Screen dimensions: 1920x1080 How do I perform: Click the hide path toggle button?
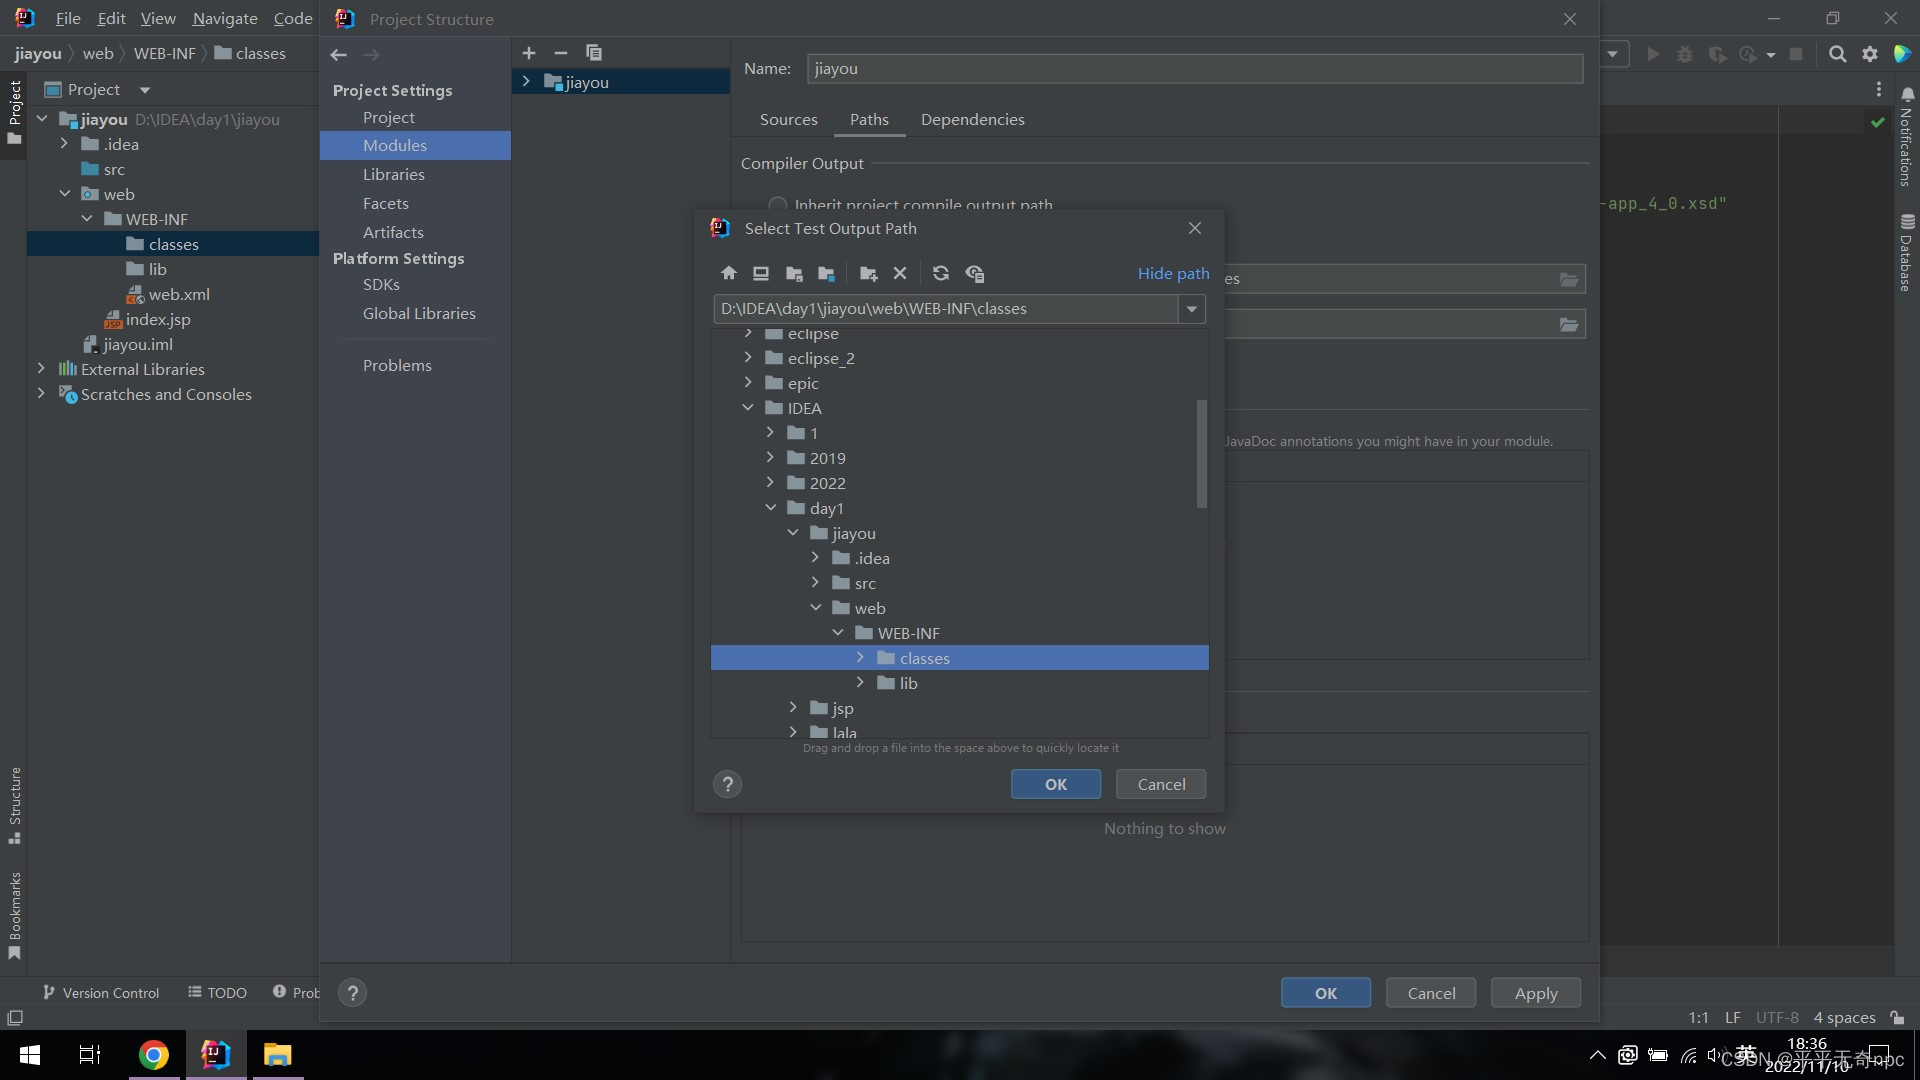[1172, 273]
